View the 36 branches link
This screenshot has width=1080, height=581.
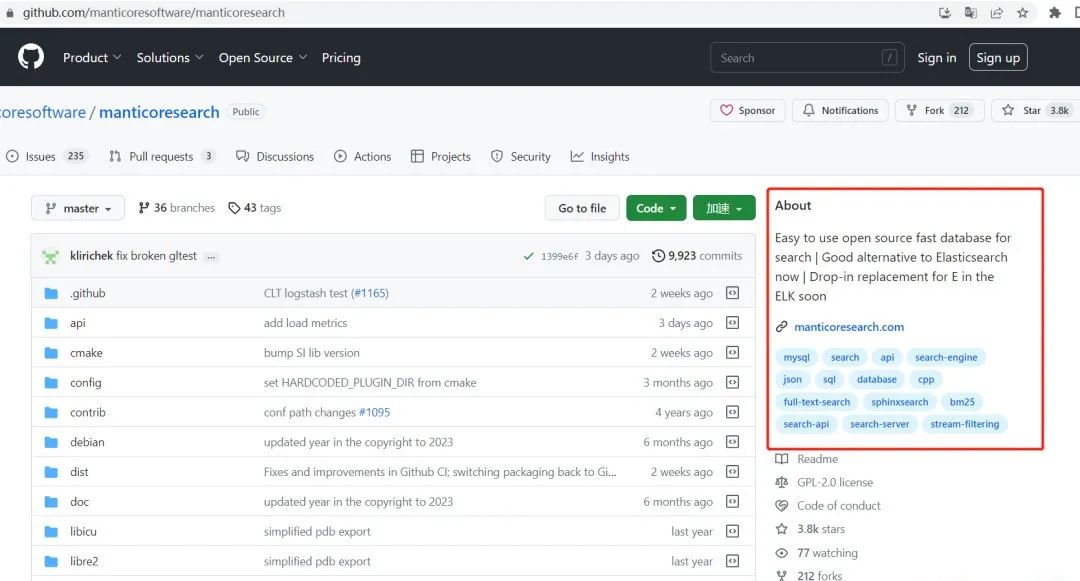pos(176,208)
